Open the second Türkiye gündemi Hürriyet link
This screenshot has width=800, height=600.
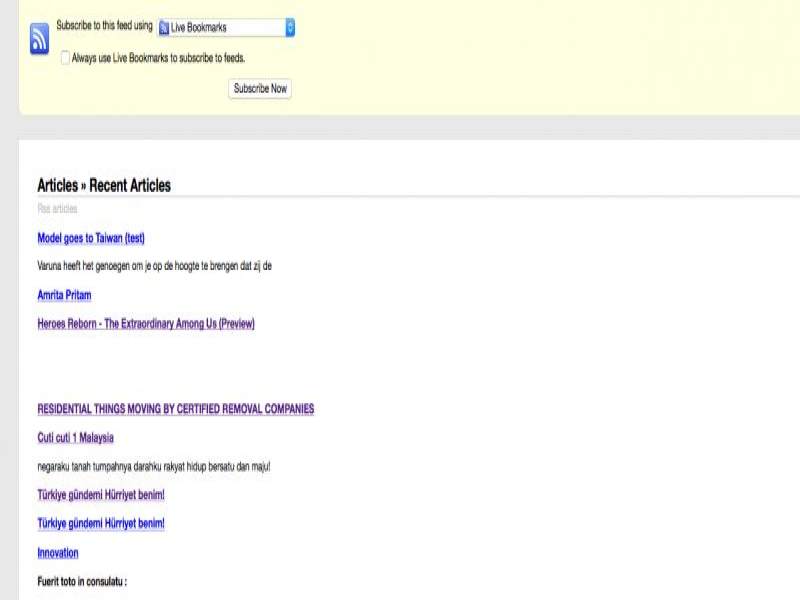[101, 524]
